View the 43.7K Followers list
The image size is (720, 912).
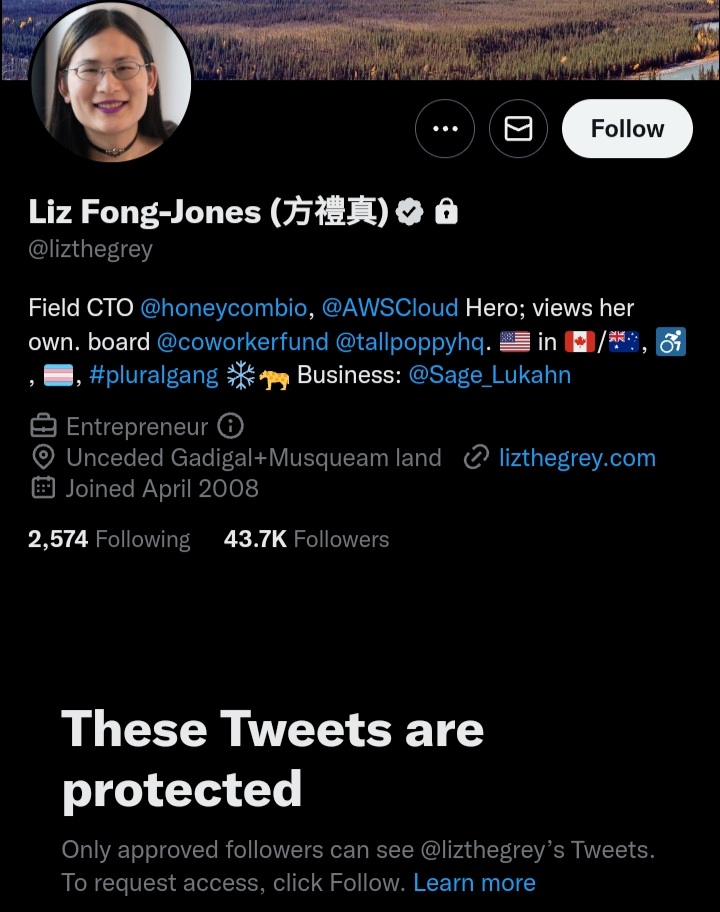306,539
